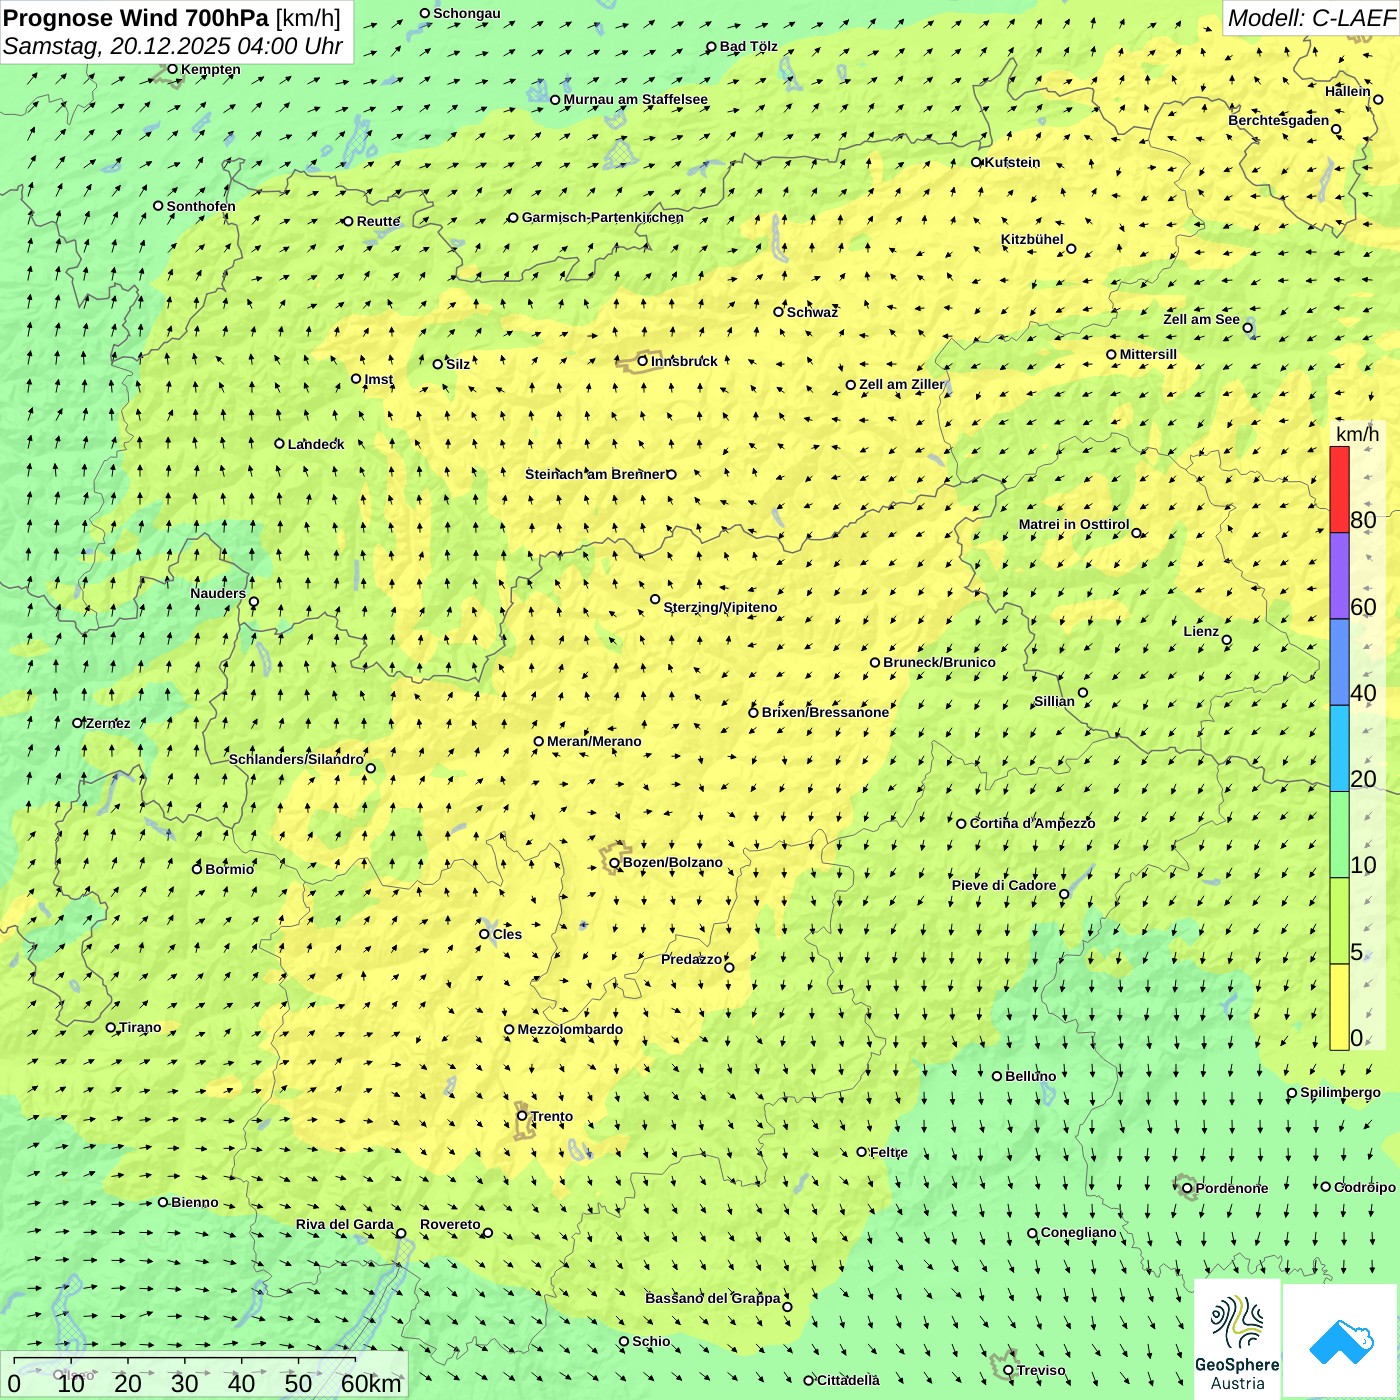Click the yellow 0 km/h legend color
Viewport: 1400px width, 1400px height.
[x=1339, y=1007]
